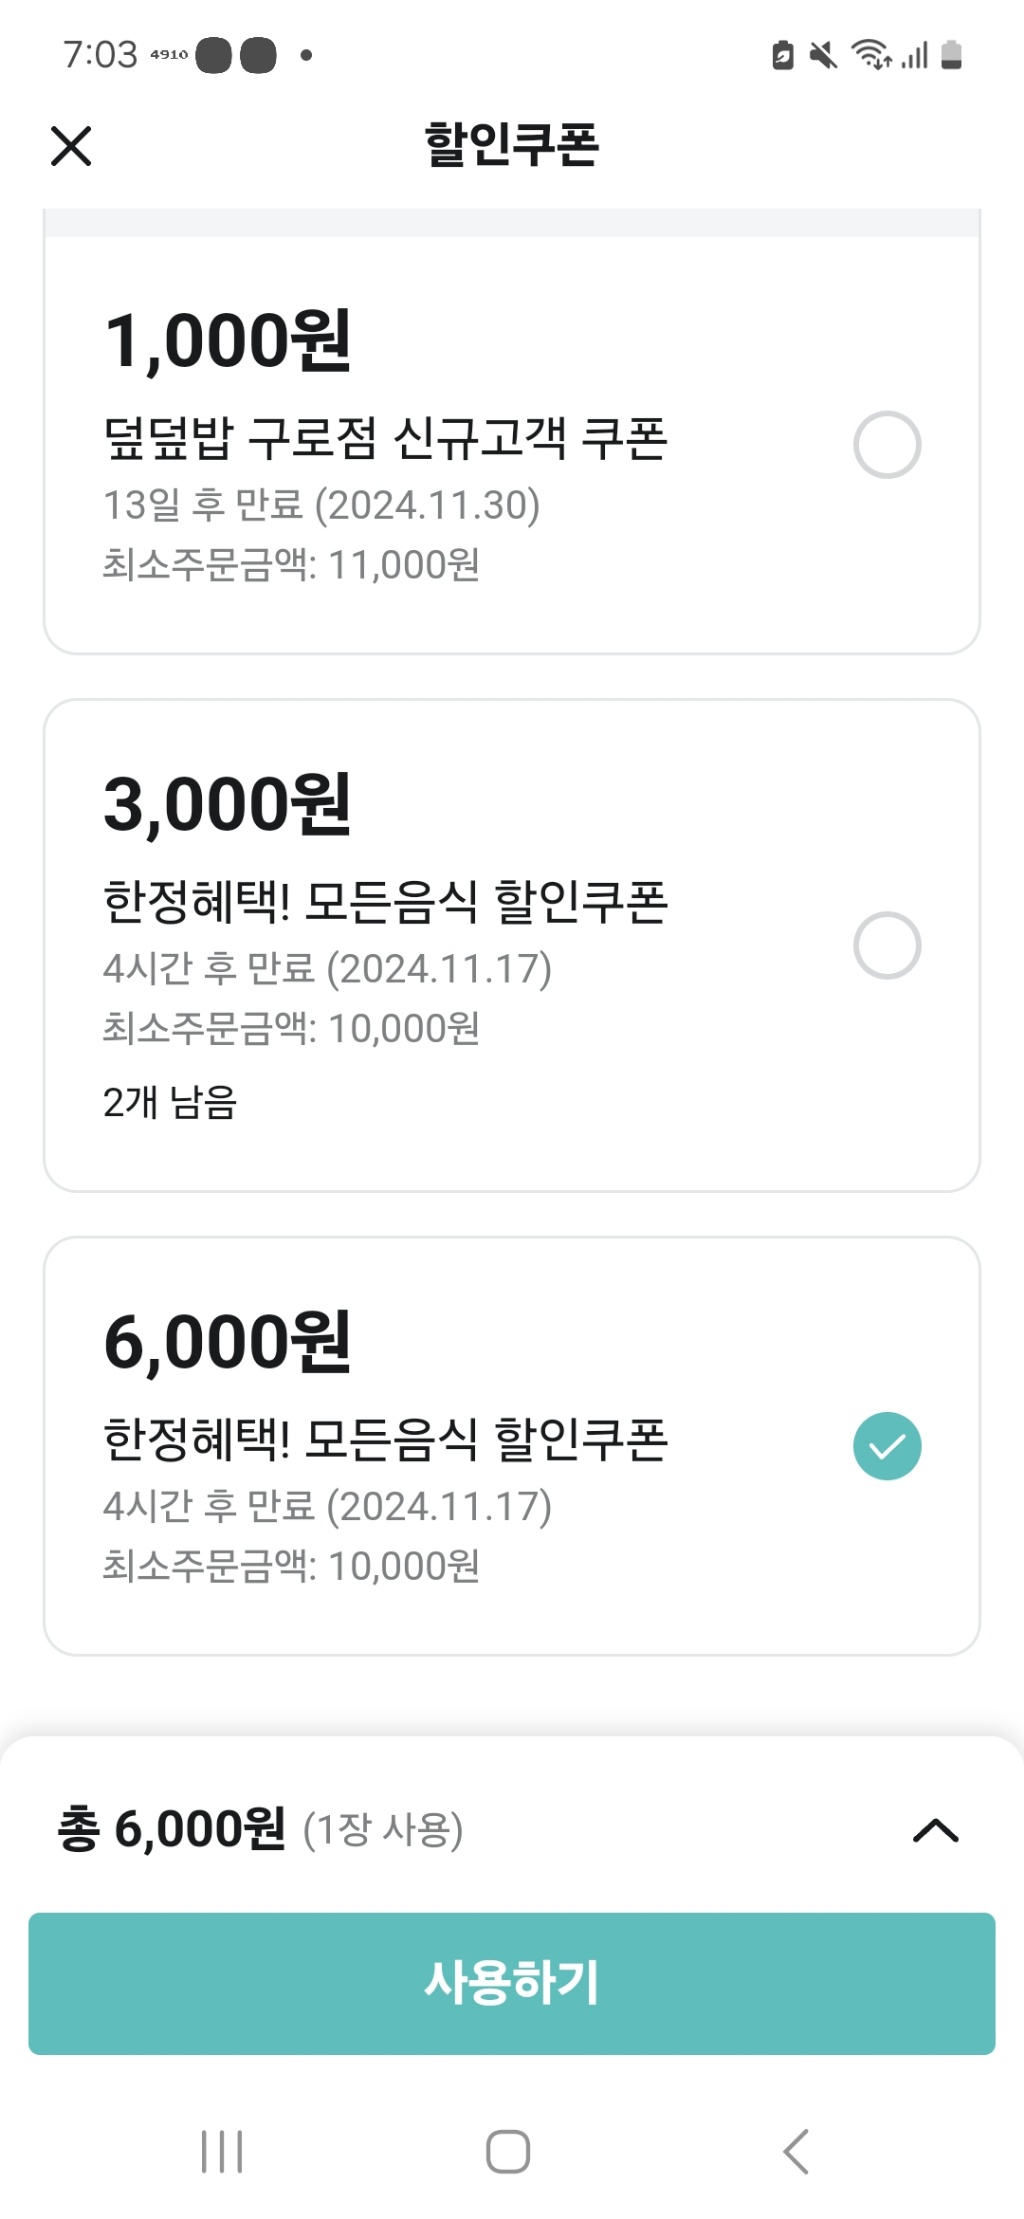Select the 1,000원 신규고객 coupon radio button

[887, 445]
